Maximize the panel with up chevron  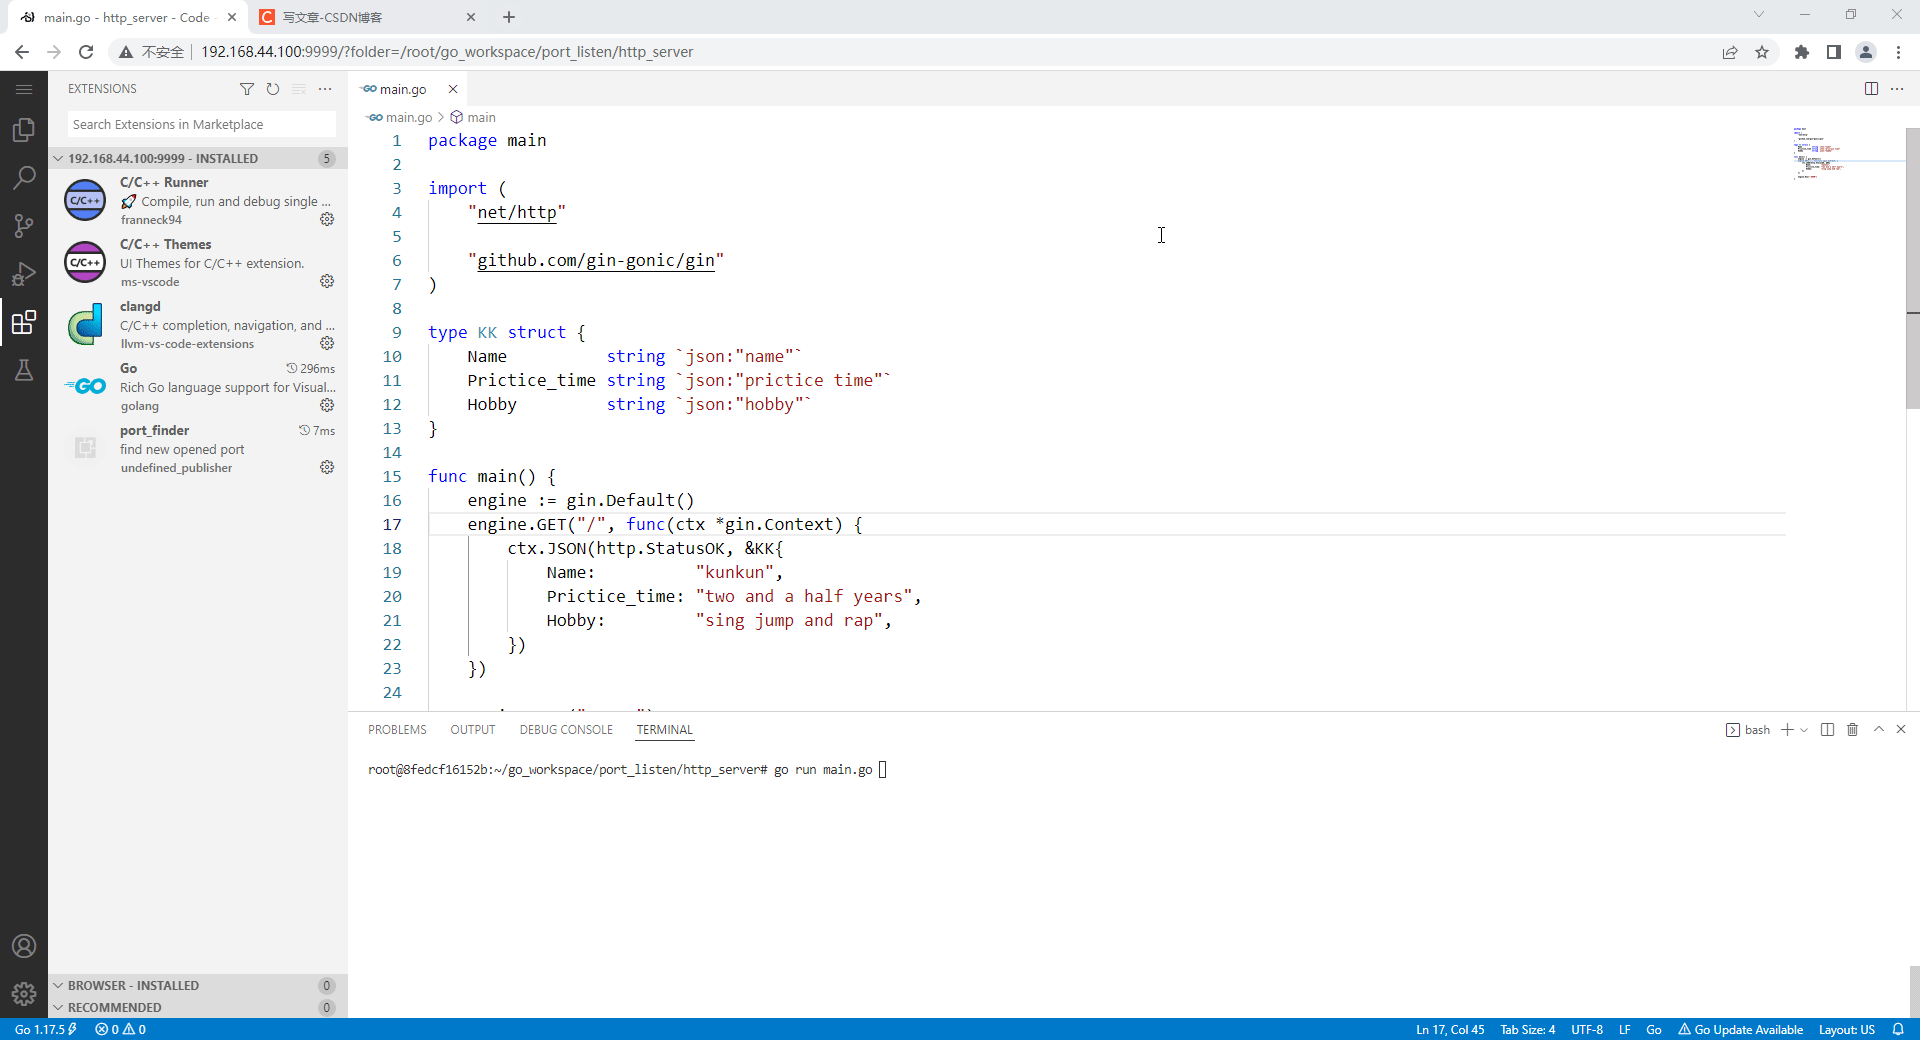point(1879,730)
